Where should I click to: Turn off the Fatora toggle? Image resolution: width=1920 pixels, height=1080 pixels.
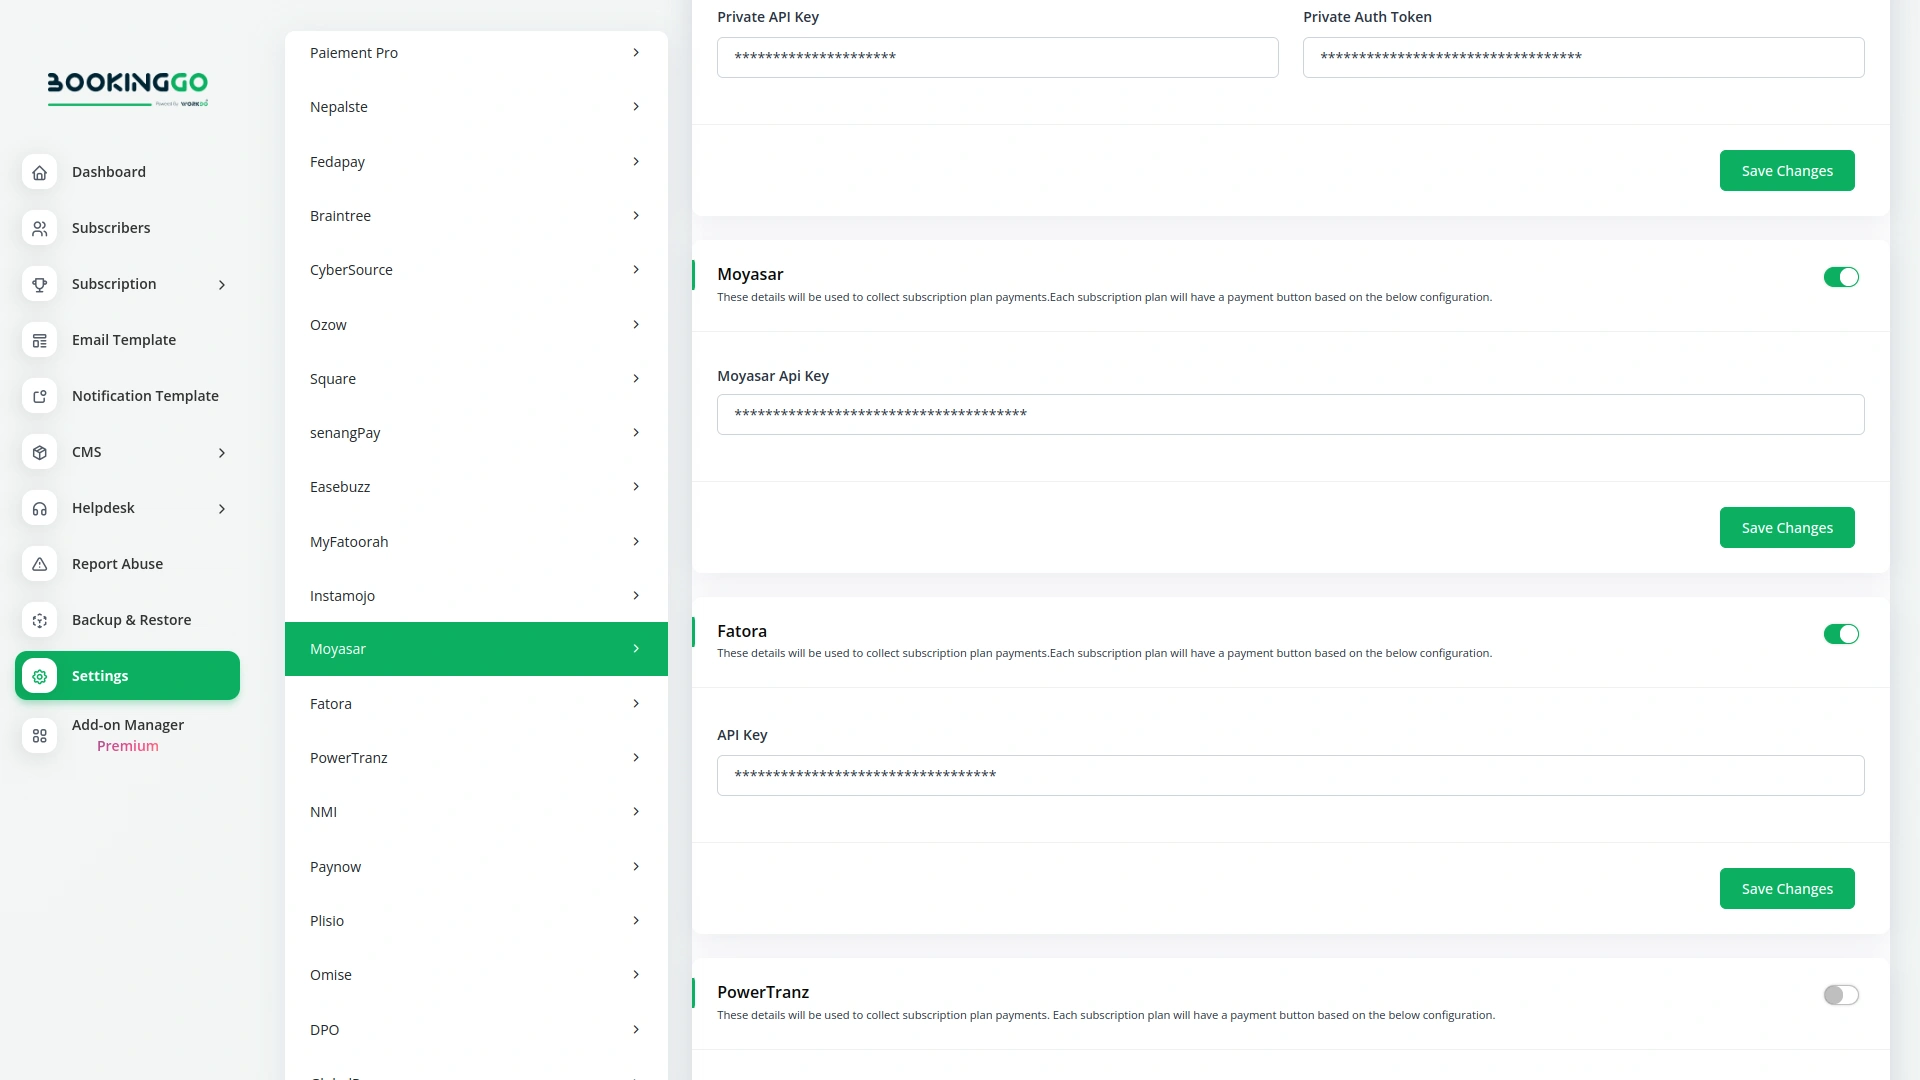coord(1841,634)
